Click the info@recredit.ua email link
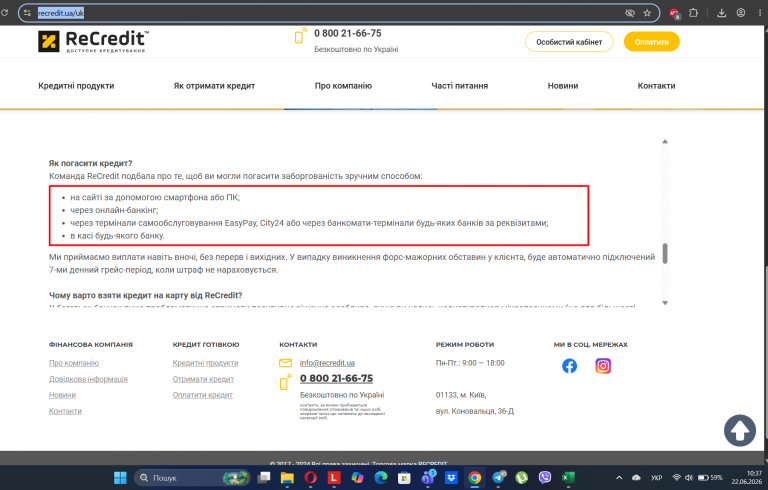The image size is (768, 490). [327, 363]
